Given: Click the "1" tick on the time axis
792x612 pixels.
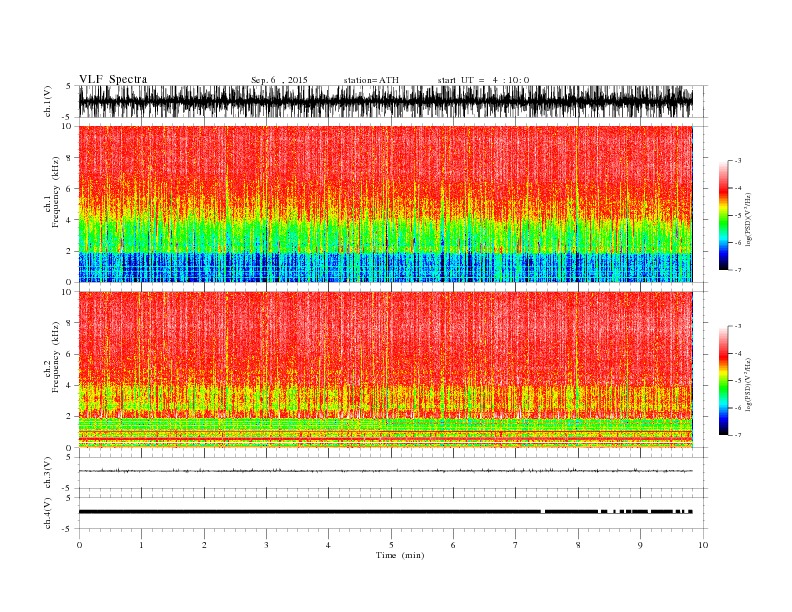Looking at the screenshot, I should point(141,545).
